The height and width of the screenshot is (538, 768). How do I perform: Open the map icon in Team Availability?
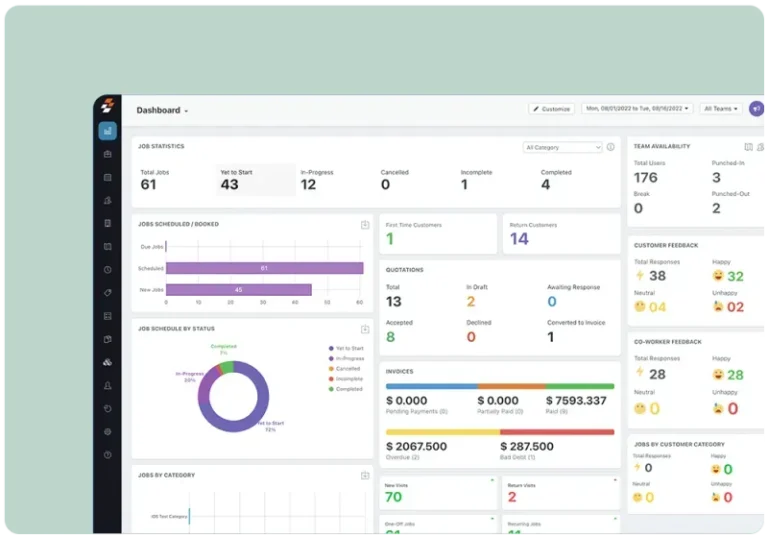(747, 147)
